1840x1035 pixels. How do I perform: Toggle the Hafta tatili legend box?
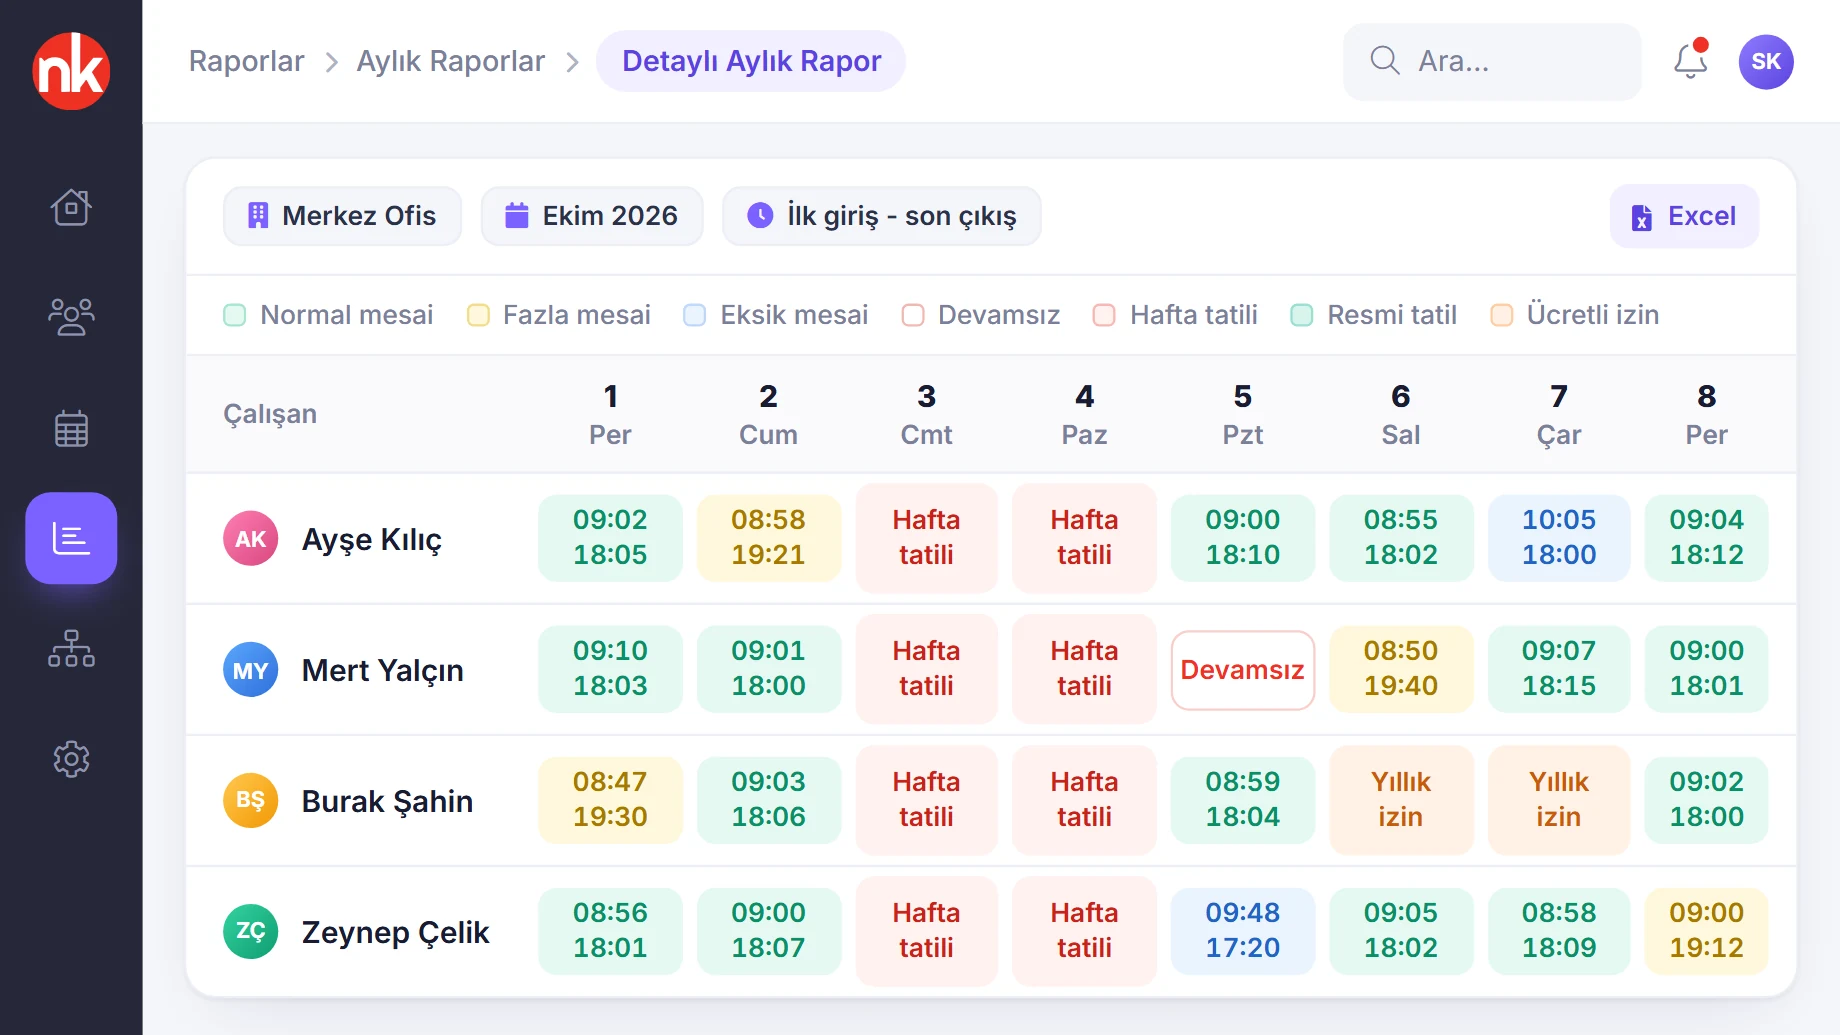coord(1104,315)
